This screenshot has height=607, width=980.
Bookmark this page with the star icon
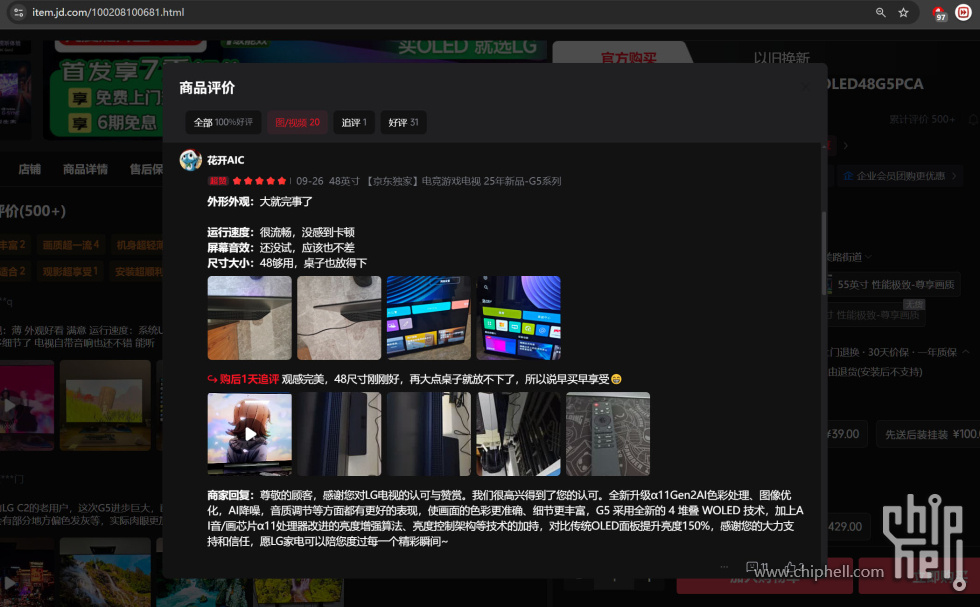pos(903,13)
